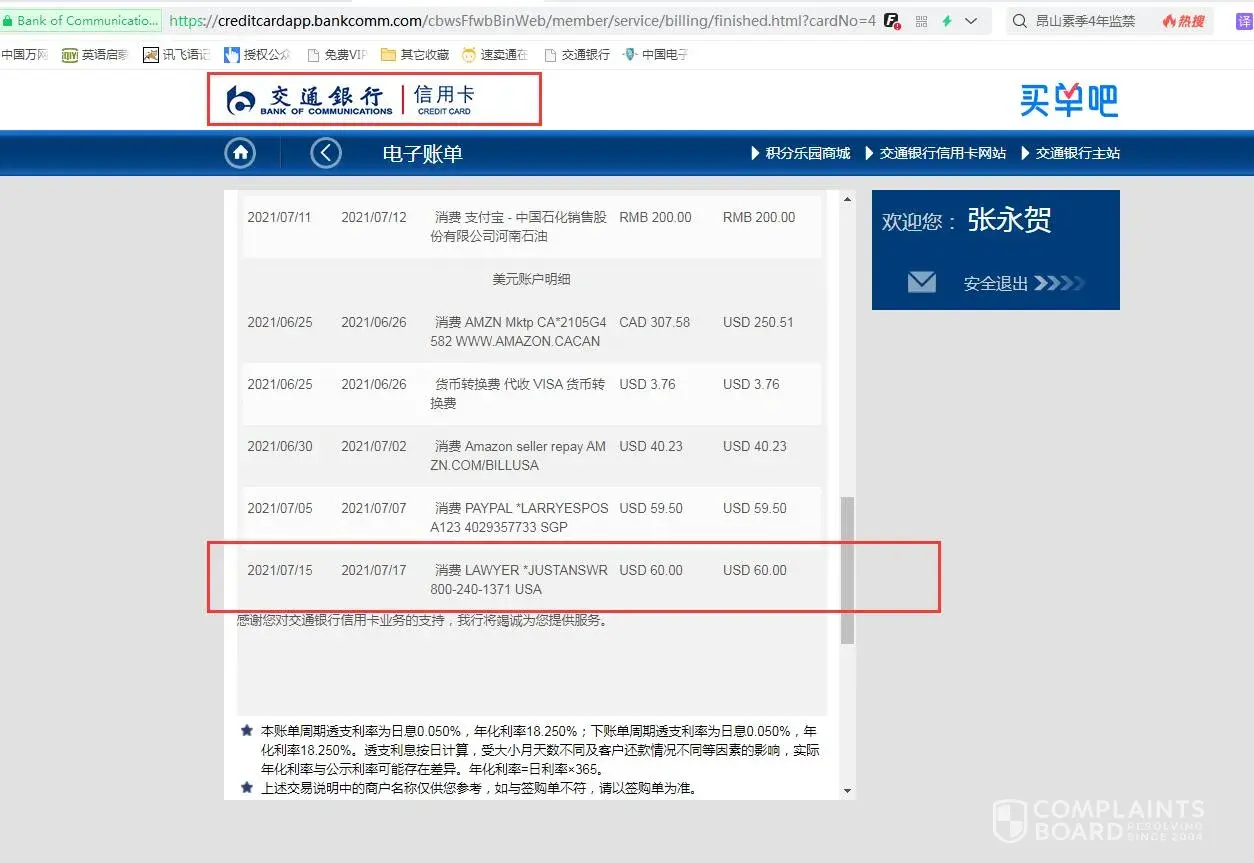Open the 交通银行主站 link
Viewport: 1254px width, 863px height.
(x=1070, y=153)
